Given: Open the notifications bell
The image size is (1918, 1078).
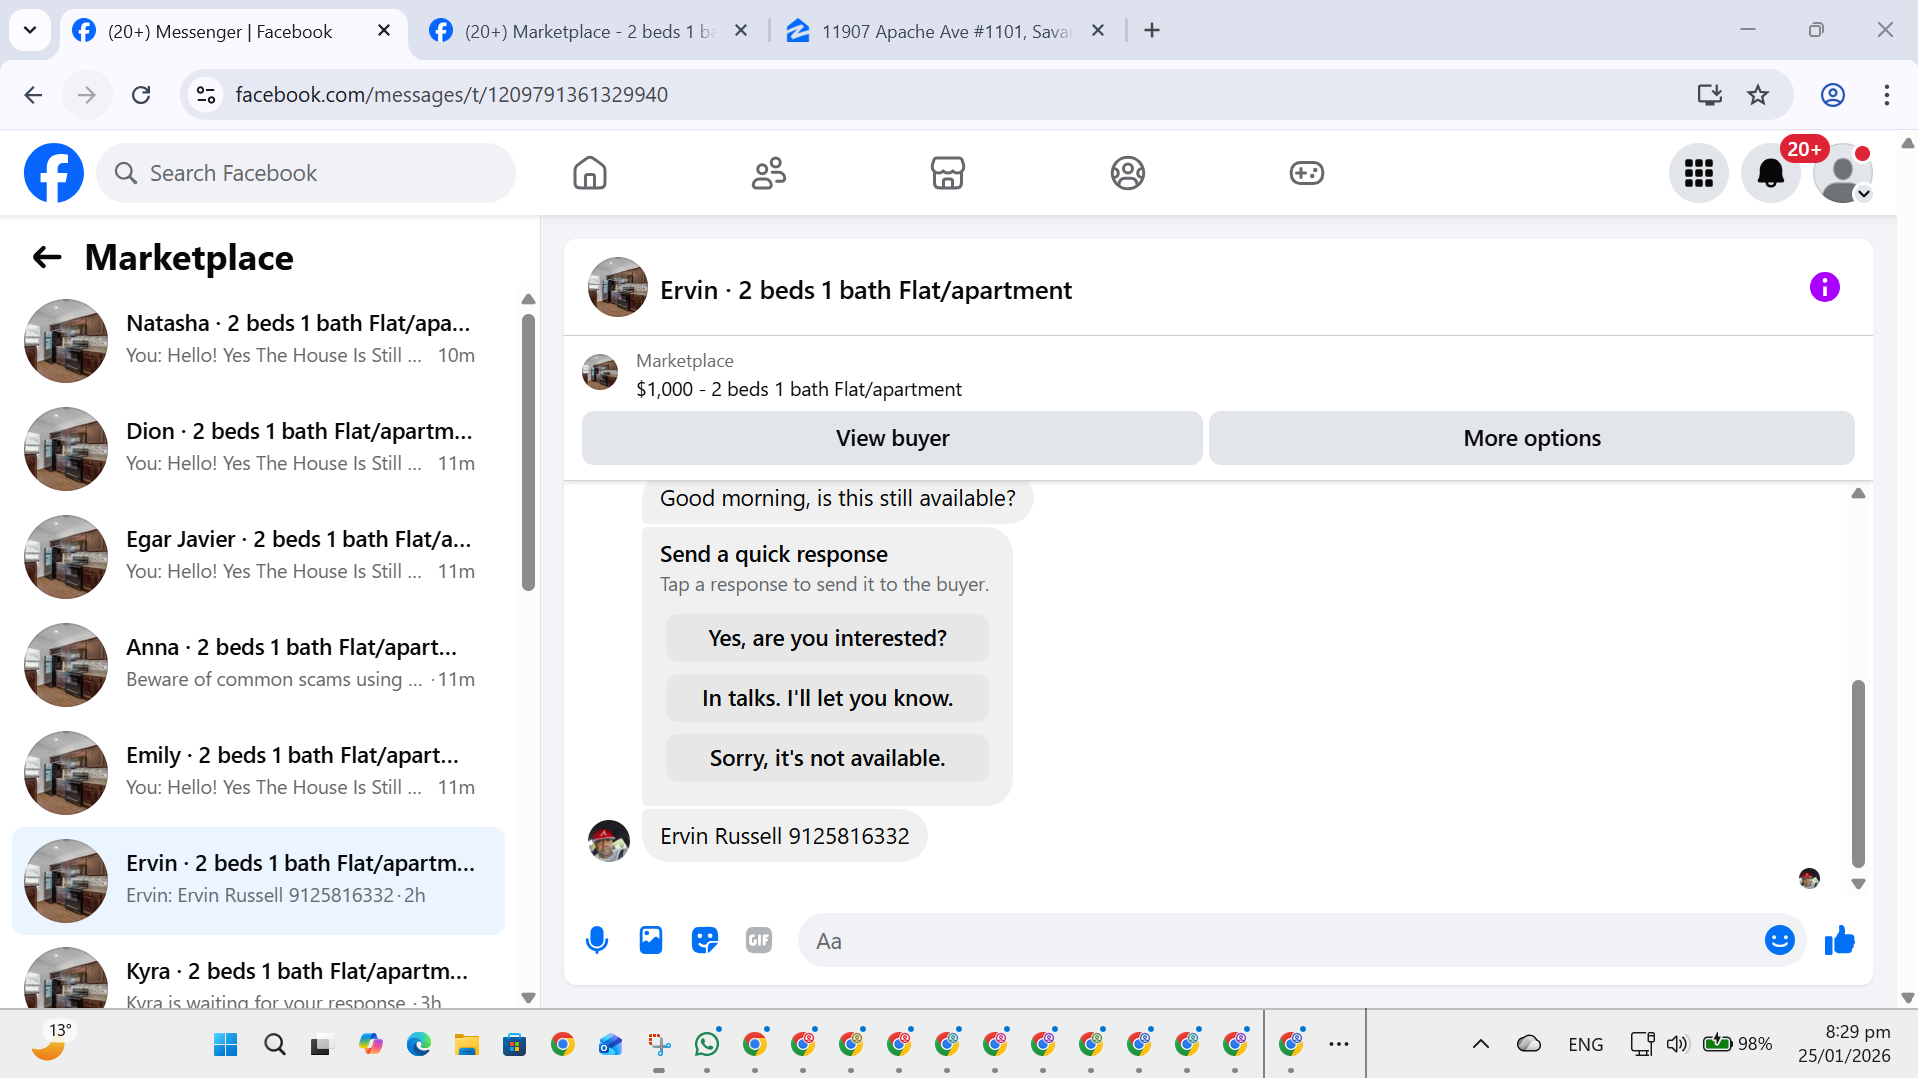Looking at the screenshot, I should pyautogui.click(x=1770, y=173).
